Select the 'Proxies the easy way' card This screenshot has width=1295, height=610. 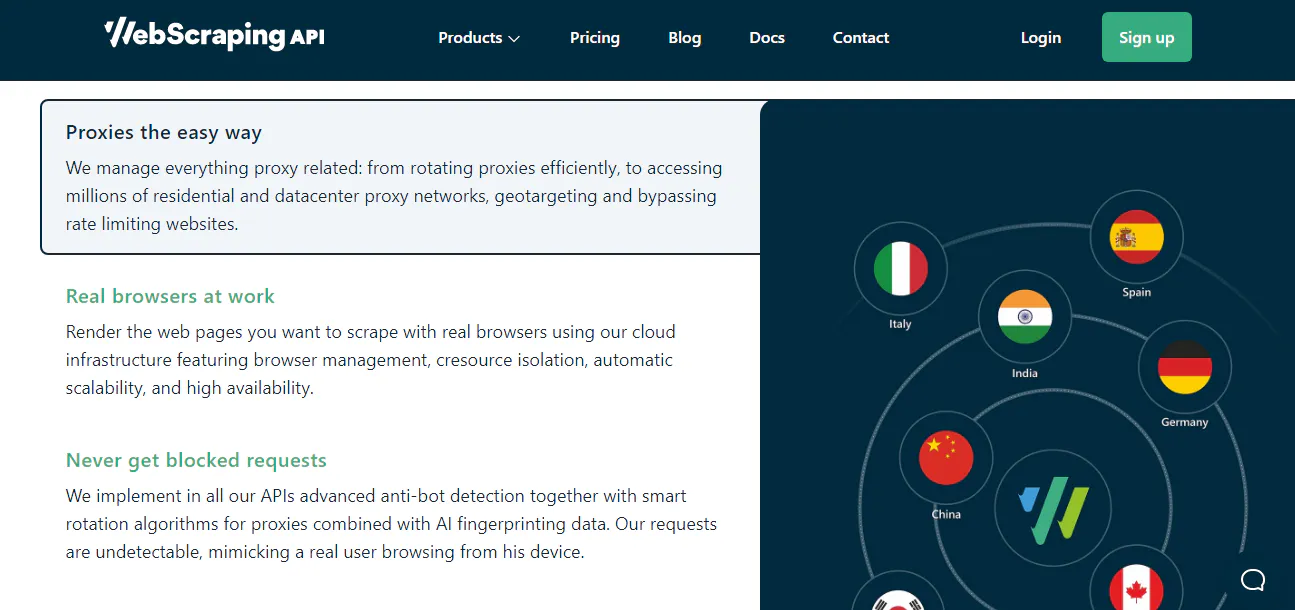click(x=399, y=177)
